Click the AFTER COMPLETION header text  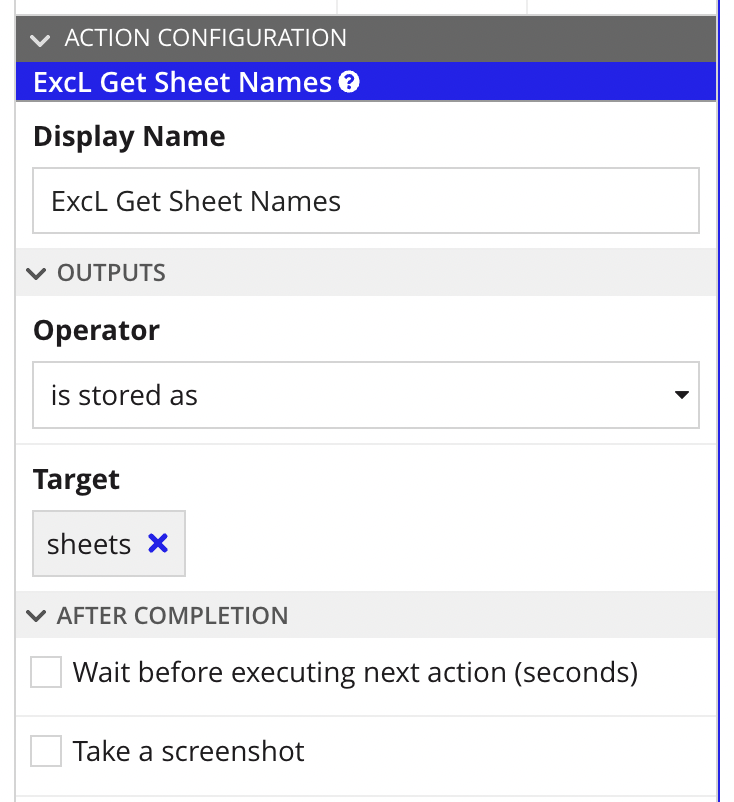tap(172, 616)
